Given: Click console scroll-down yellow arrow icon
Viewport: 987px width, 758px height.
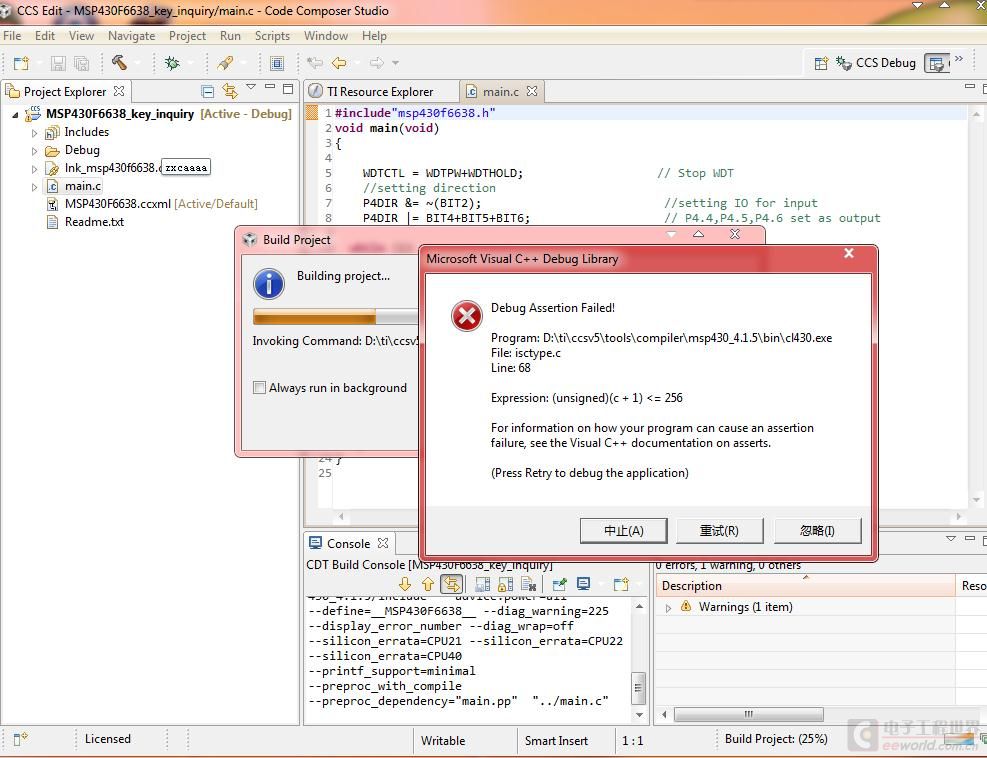Looking at the screenshot, I should [405, 584].
